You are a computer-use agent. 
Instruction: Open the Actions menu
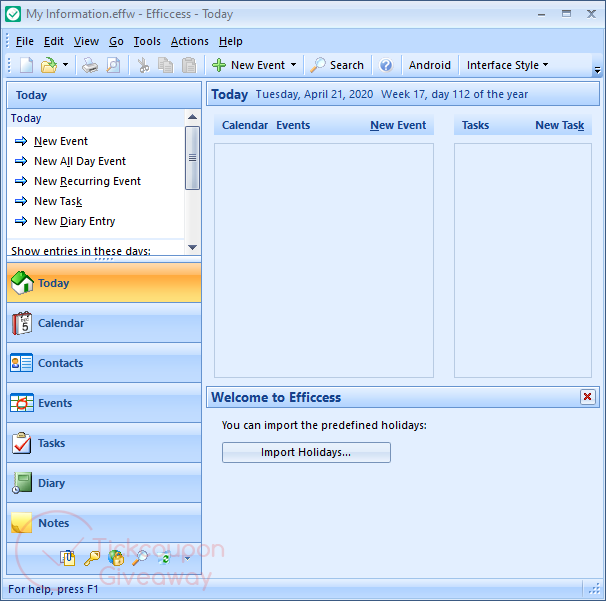tap(189, 41)
